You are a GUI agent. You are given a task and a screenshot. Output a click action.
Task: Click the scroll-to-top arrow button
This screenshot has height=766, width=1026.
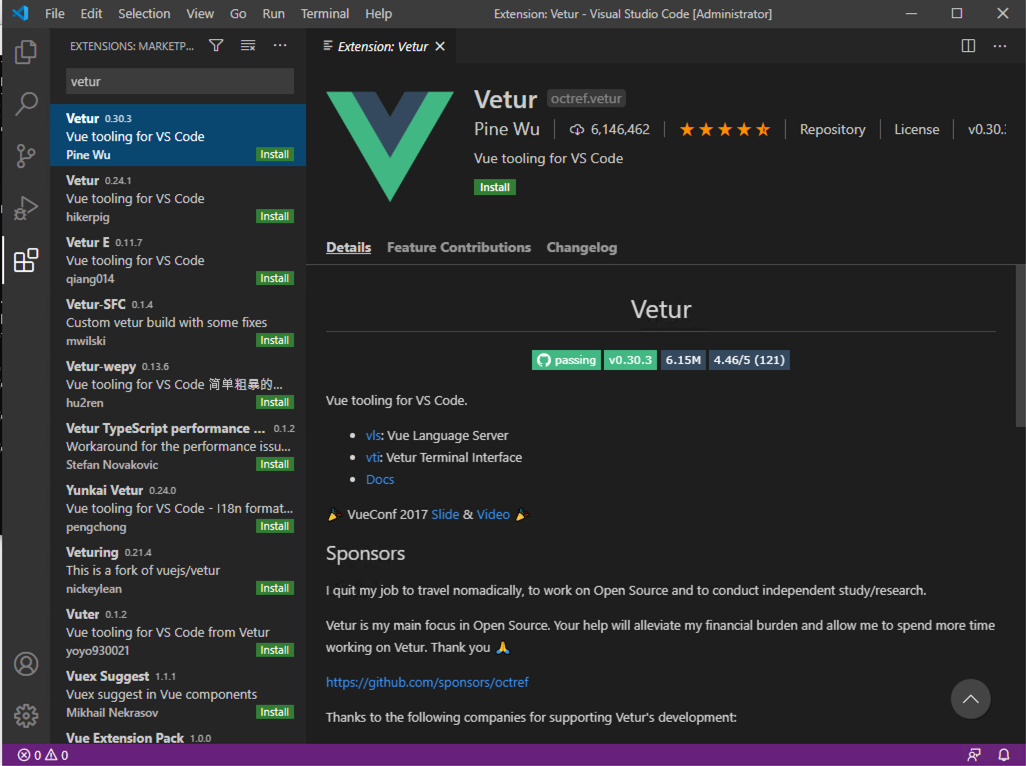[x=970, y=699]
